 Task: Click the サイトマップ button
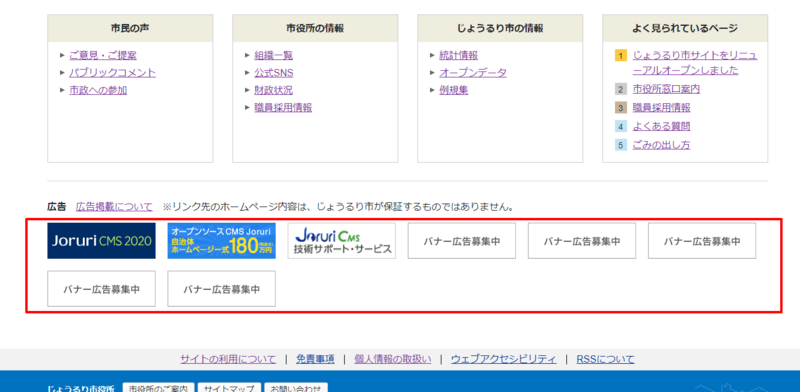[230, 388]
